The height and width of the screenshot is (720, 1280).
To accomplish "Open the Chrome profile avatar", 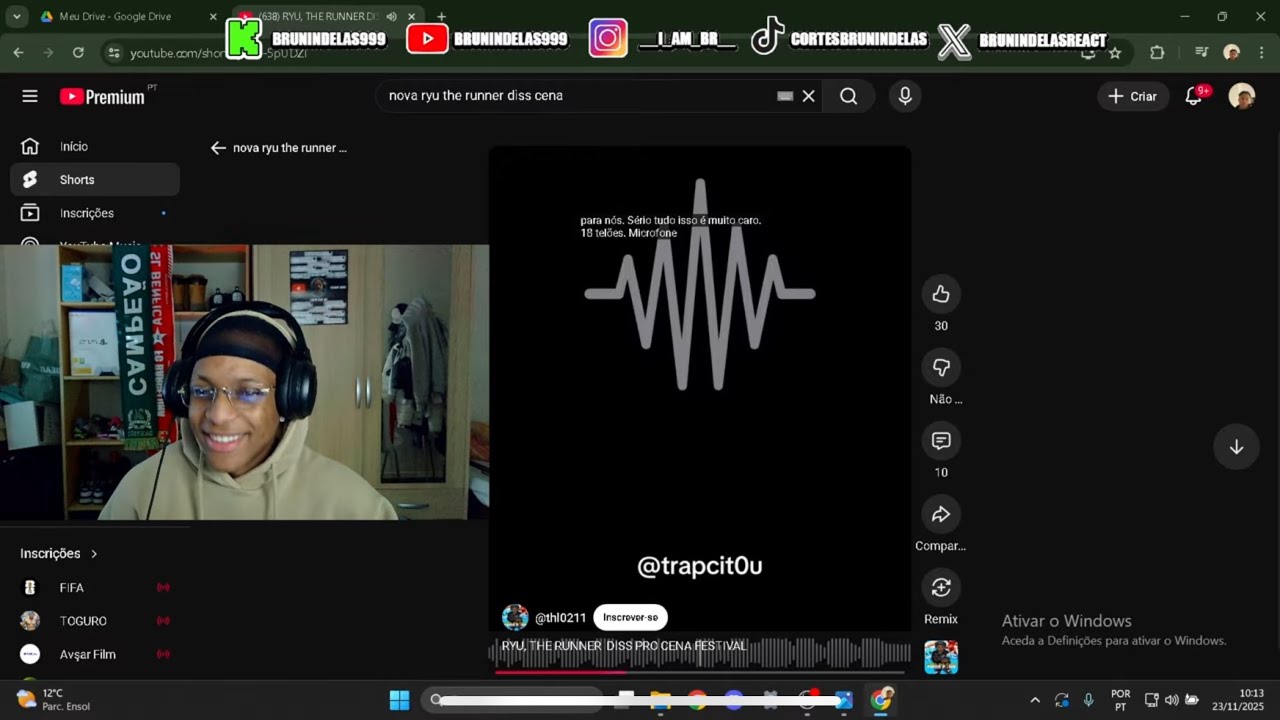I will tap(1232, 52).
